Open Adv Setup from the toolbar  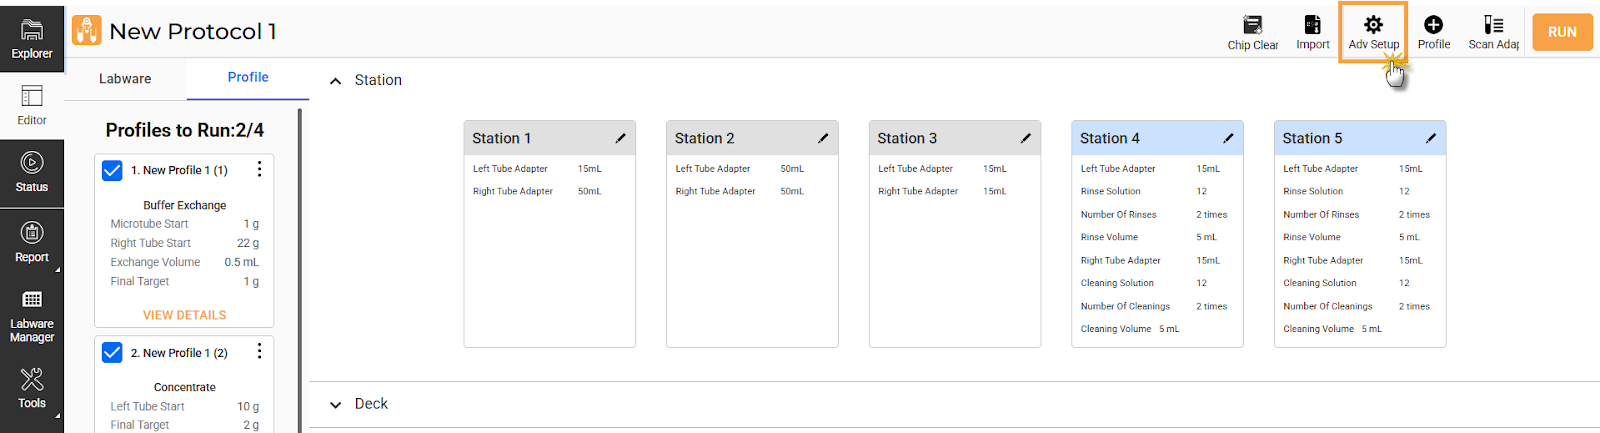1373,32
